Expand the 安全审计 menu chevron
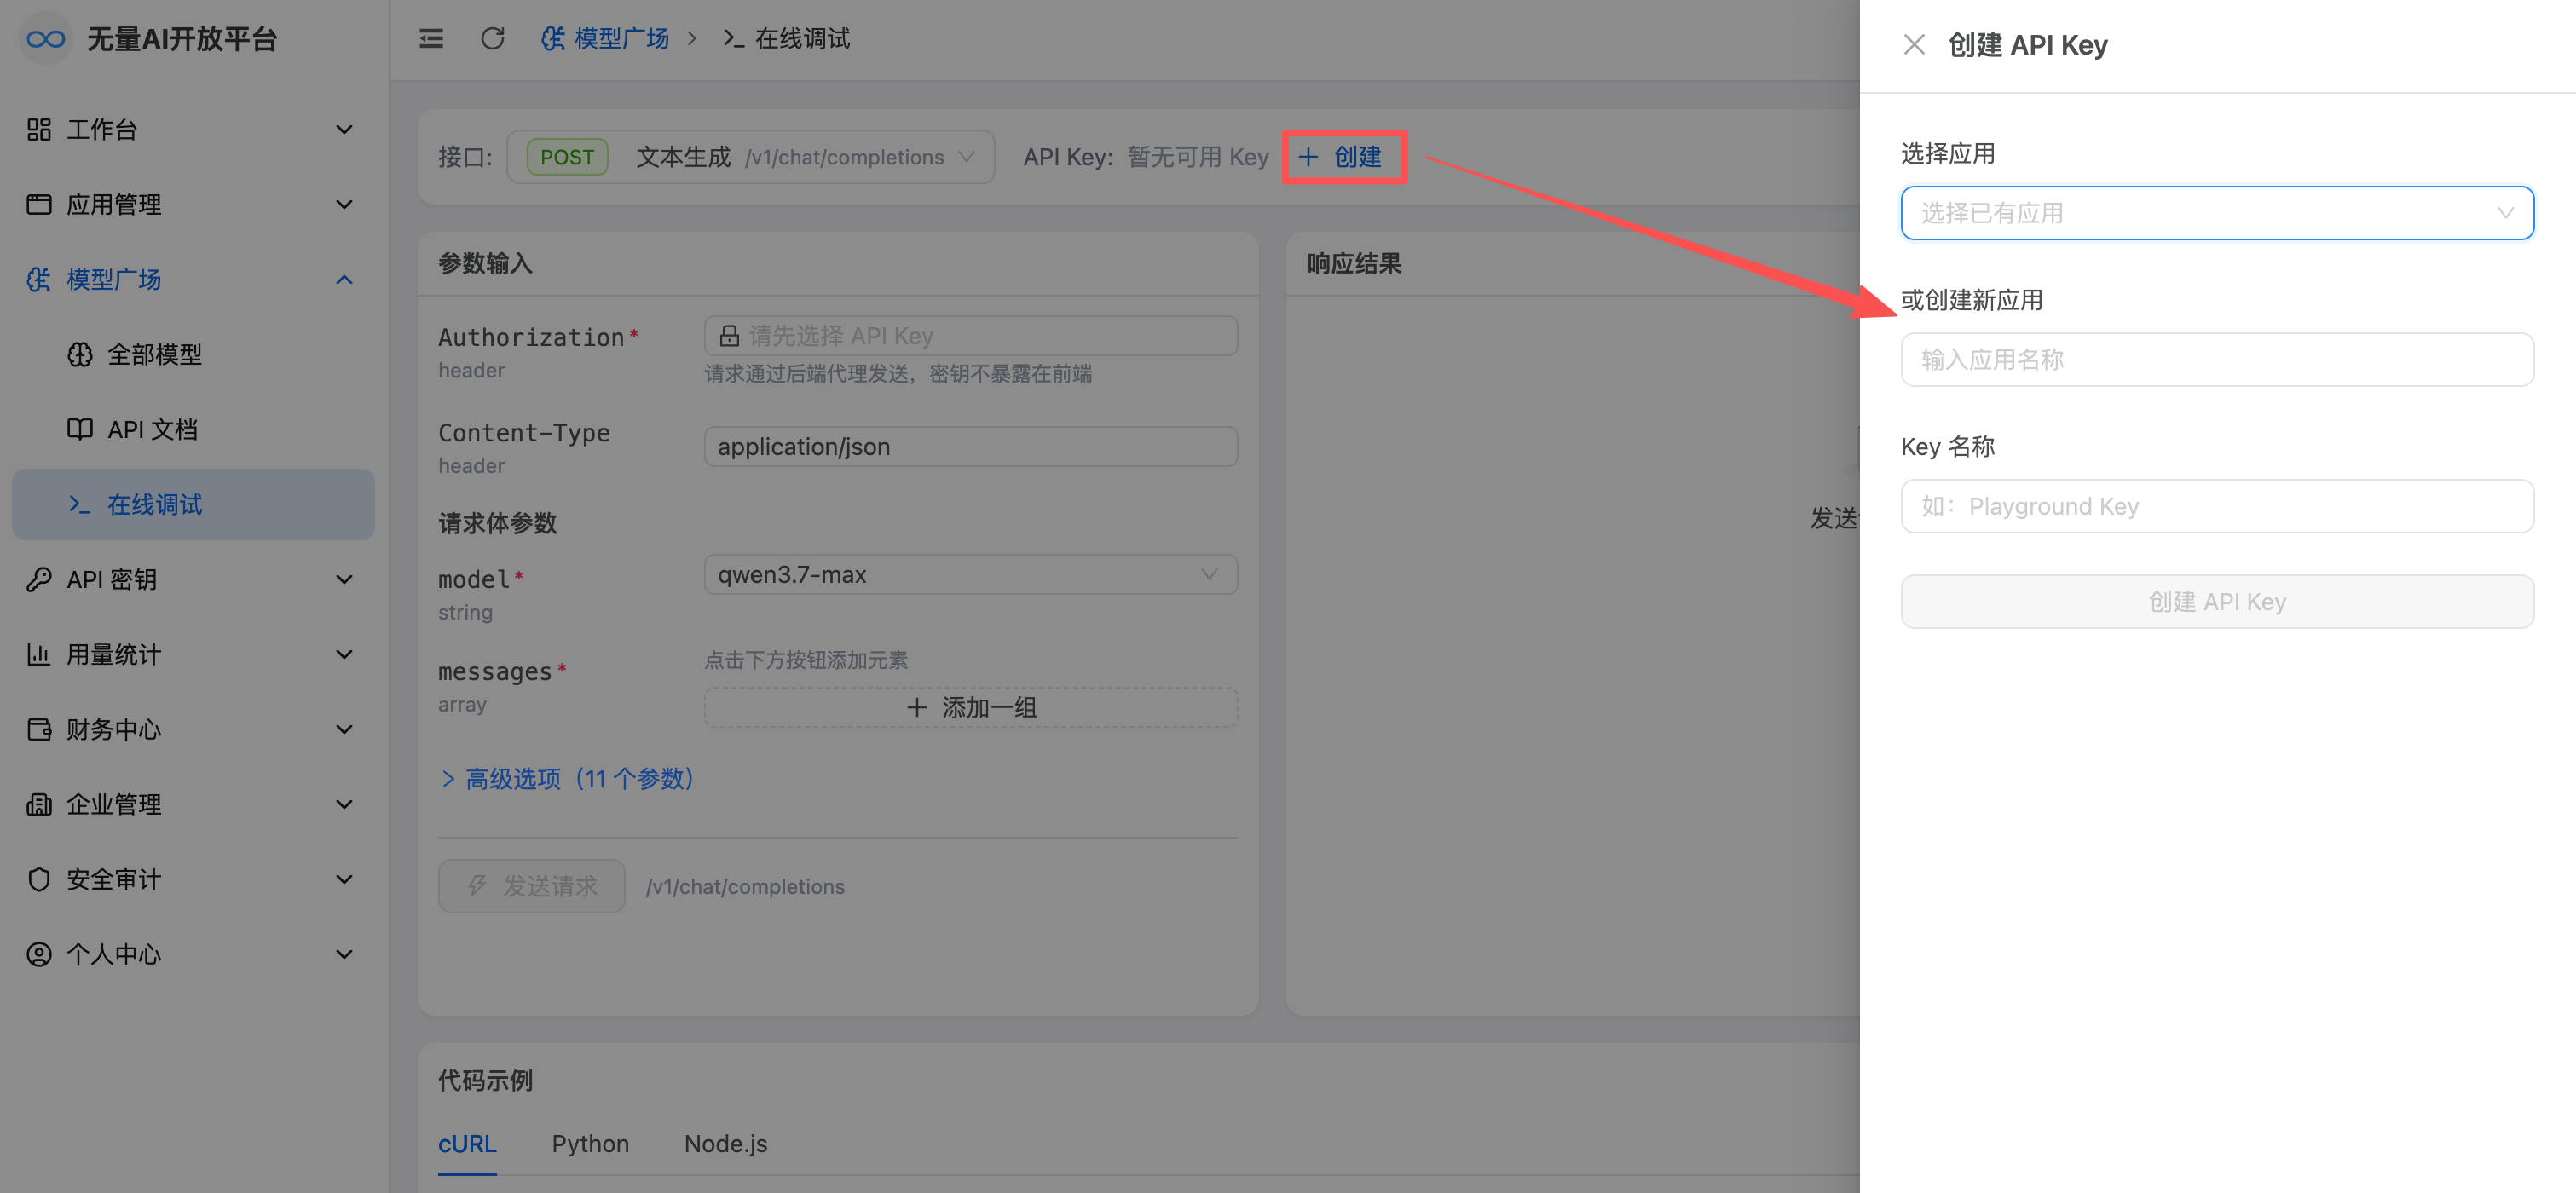The image size is (2576, 1193). 344,879
